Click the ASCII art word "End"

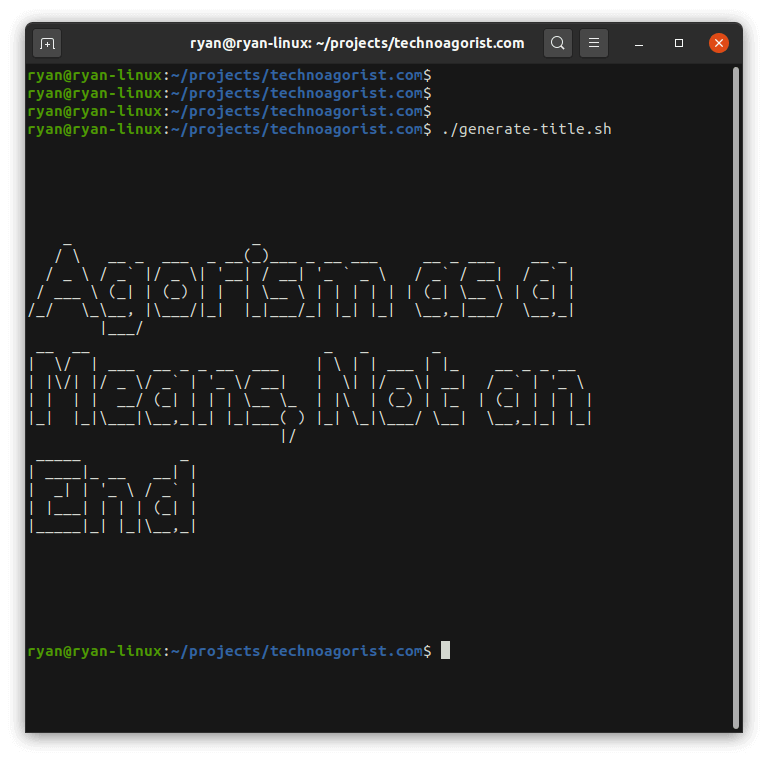pyautogui.click(x=112, y=495)
